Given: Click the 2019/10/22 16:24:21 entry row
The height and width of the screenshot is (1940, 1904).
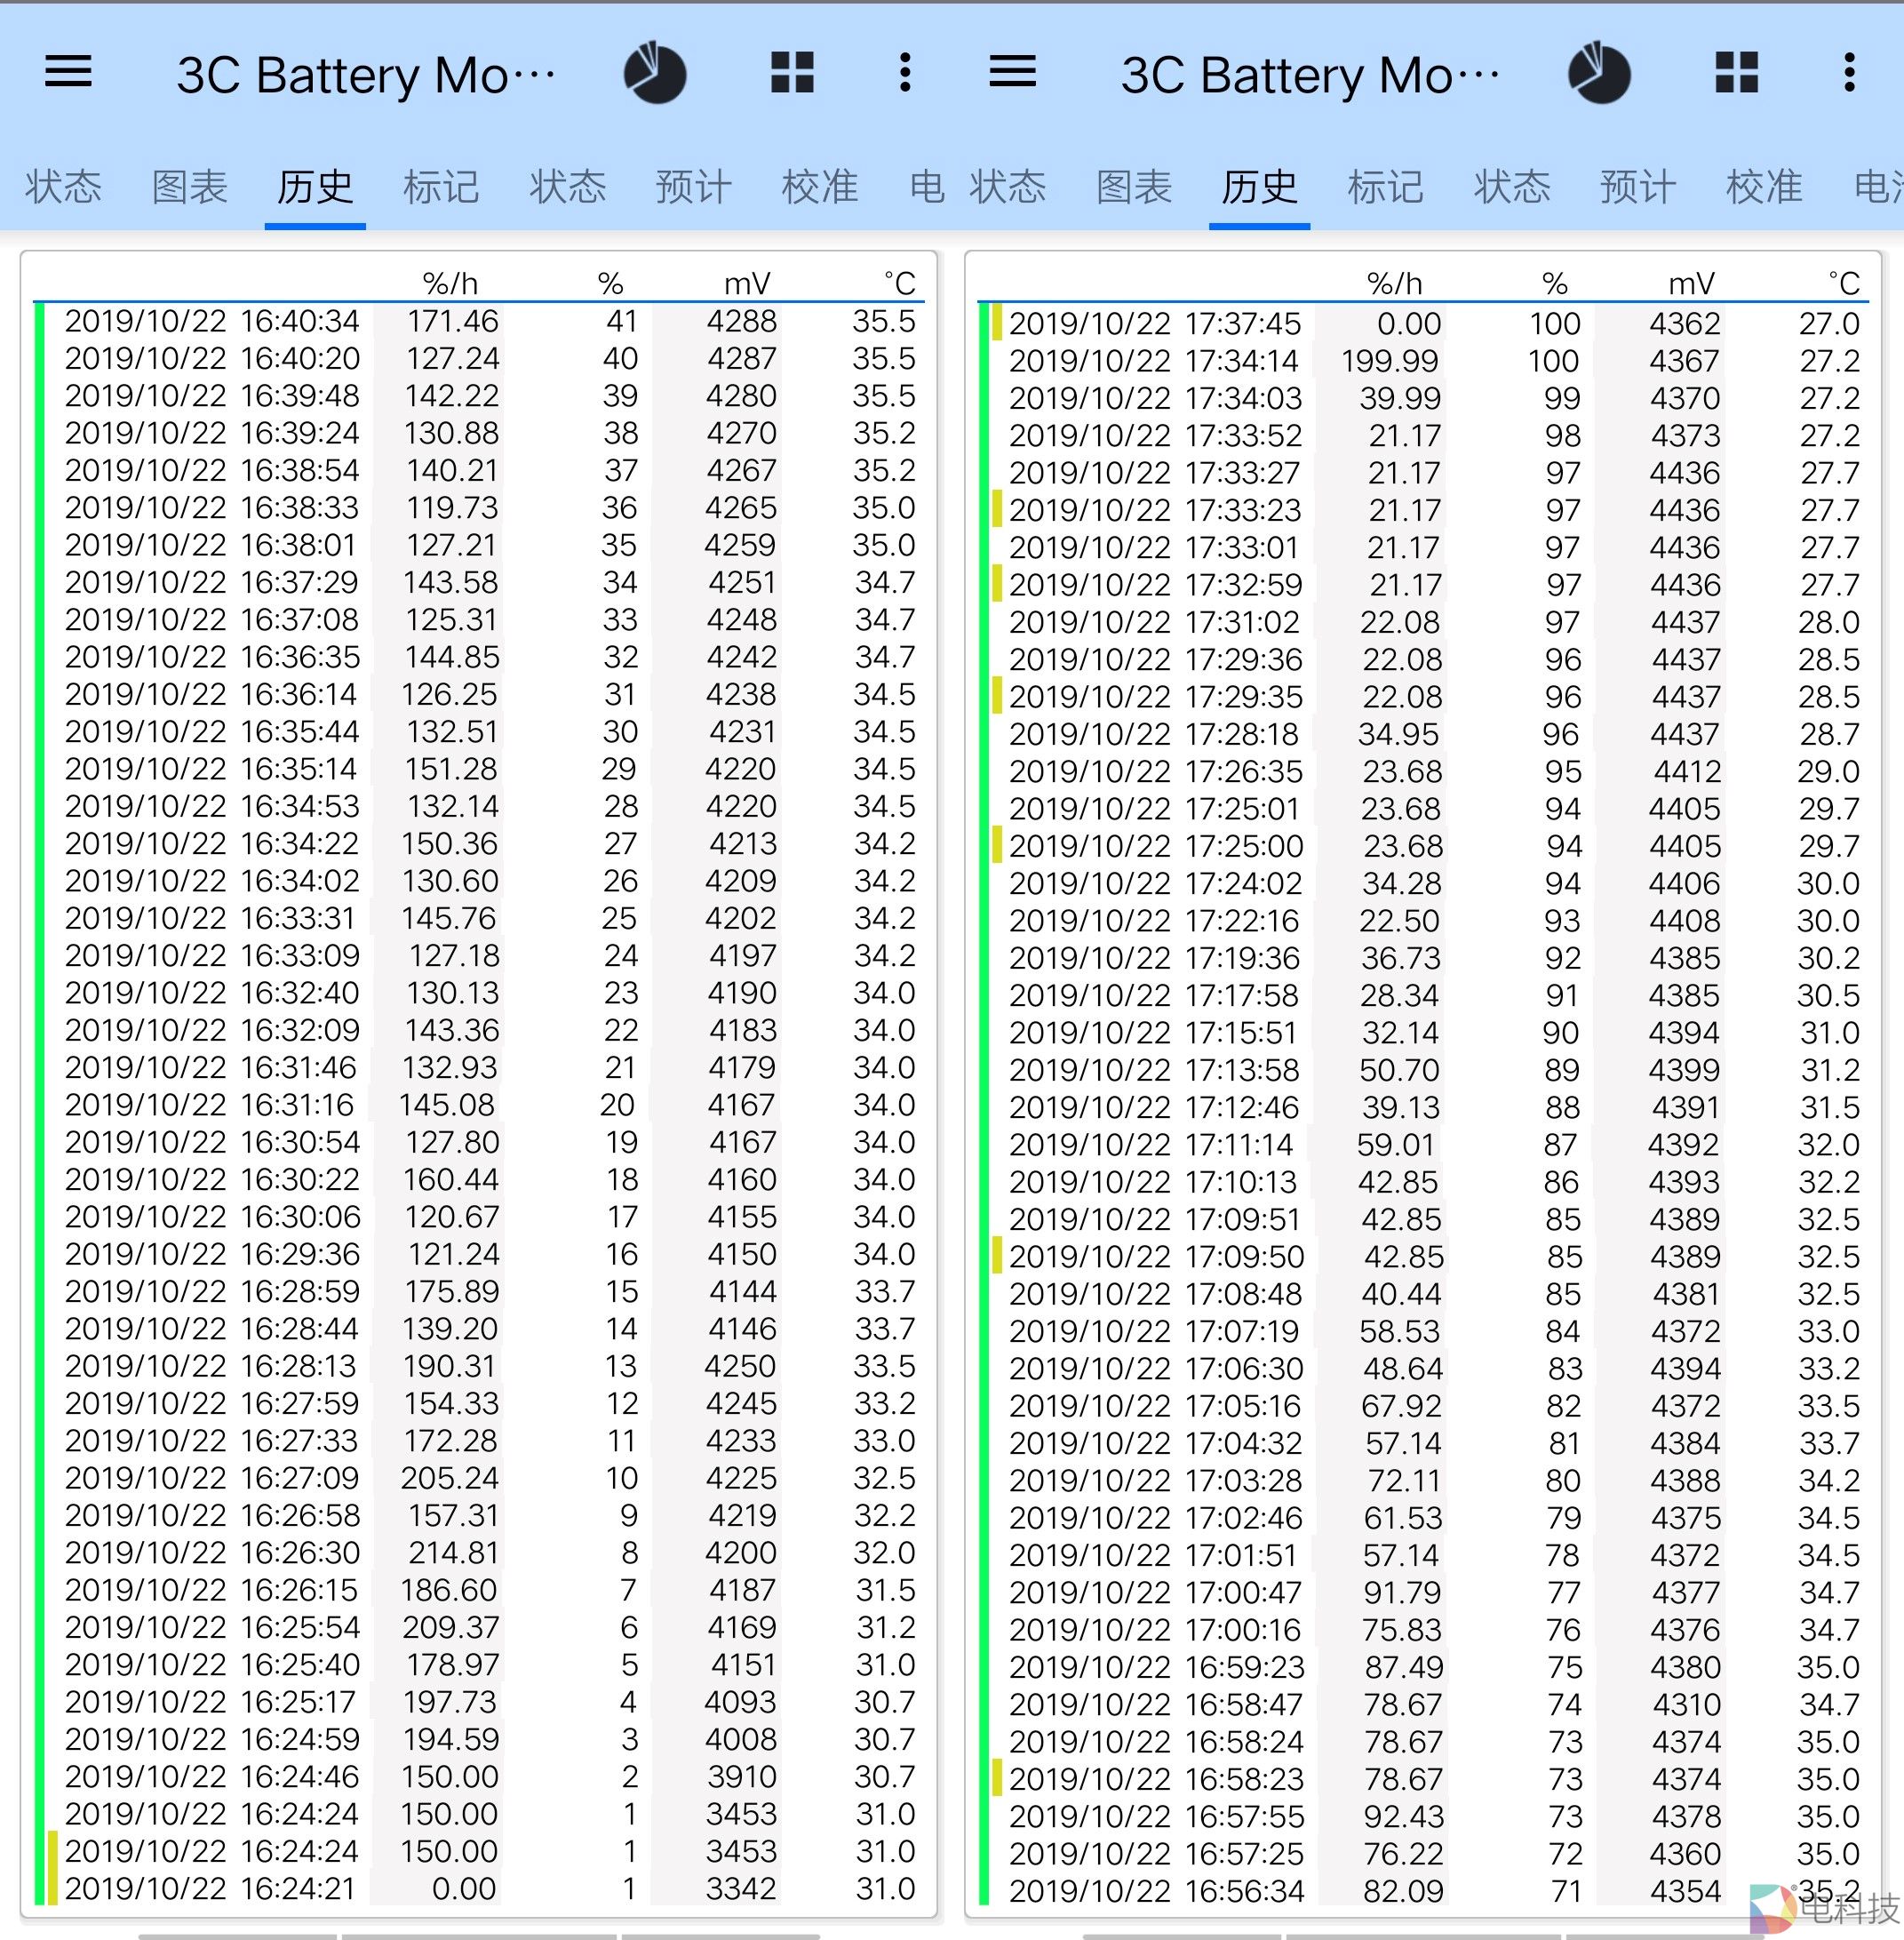Looking at the screenshot, I should pyautogui.click(x=480, y=1889).
